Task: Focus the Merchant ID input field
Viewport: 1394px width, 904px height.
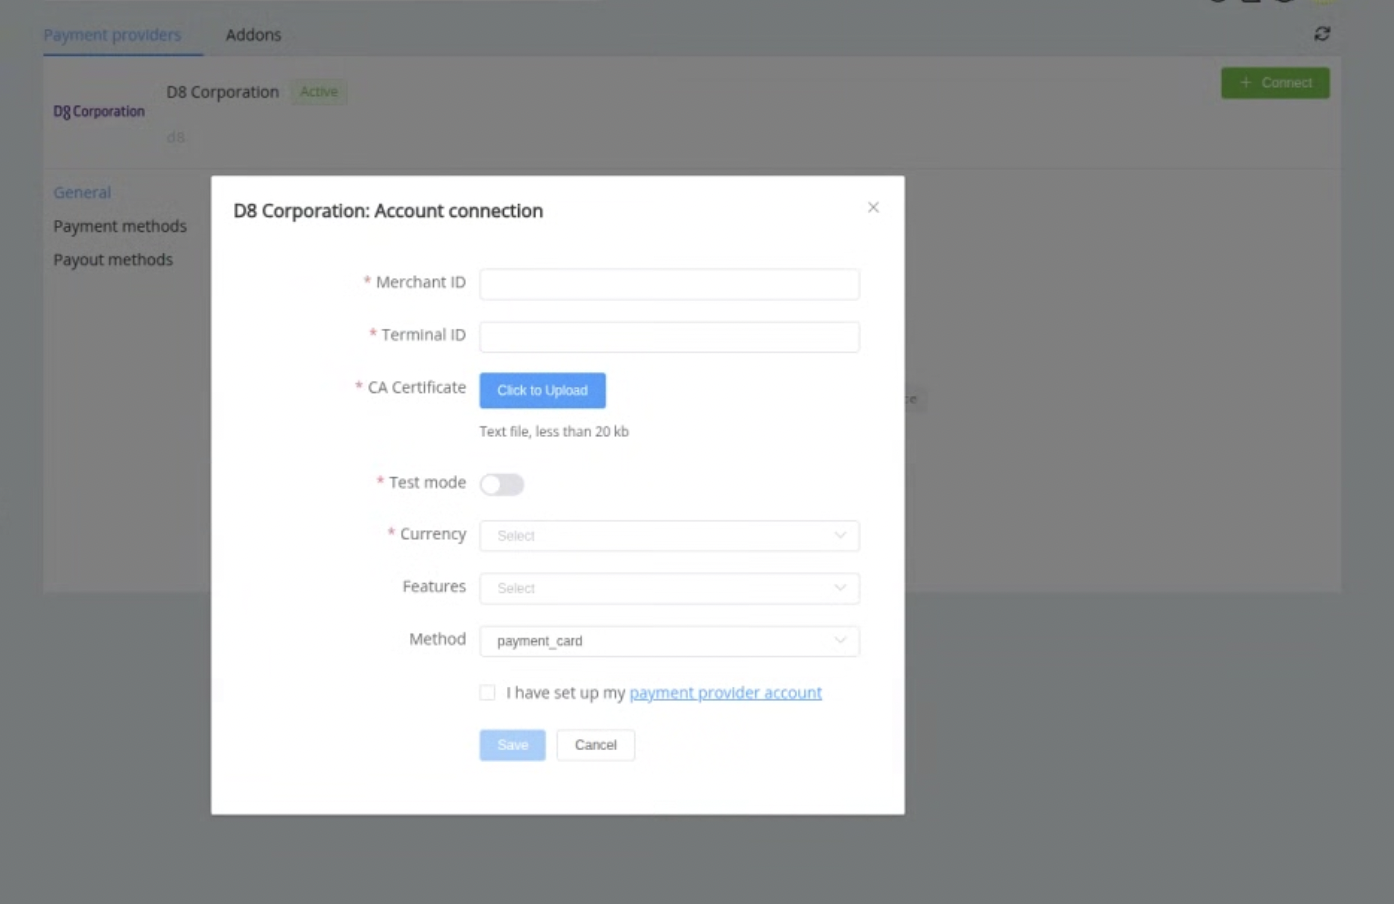Action: (669, 284)
